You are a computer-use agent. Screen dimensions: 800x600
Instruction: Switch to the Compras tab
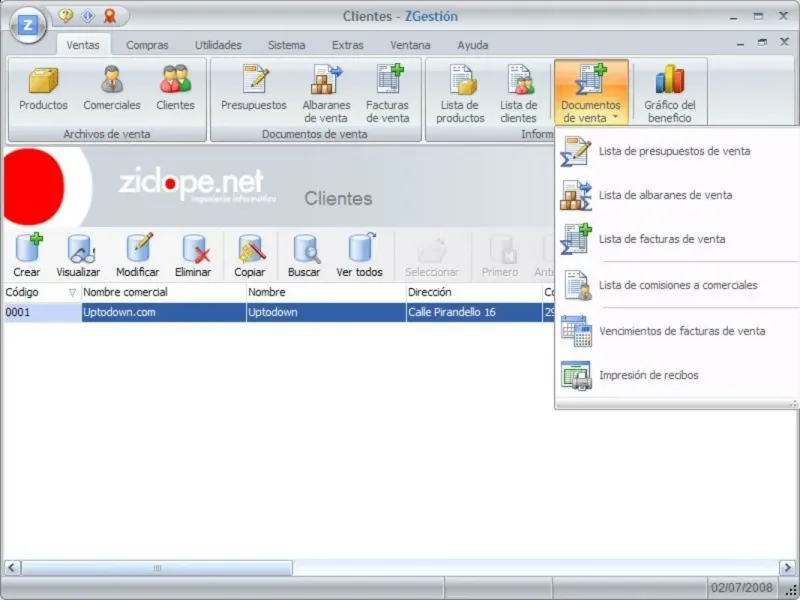(147, 45)
